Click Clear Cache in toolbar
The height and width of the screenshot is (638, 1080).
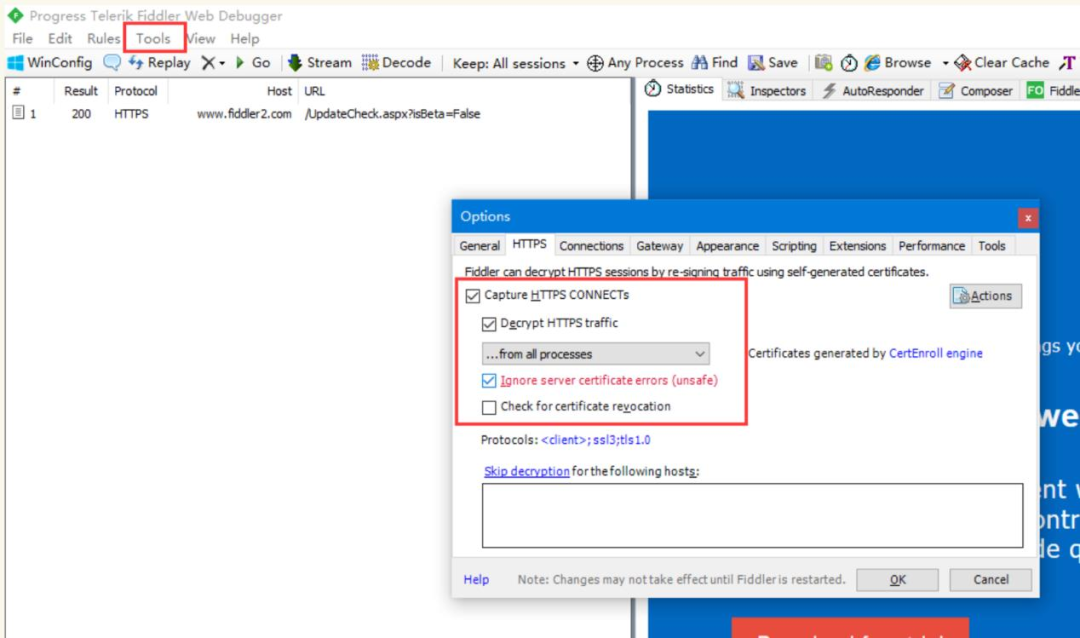click(x=1001, y=63)
